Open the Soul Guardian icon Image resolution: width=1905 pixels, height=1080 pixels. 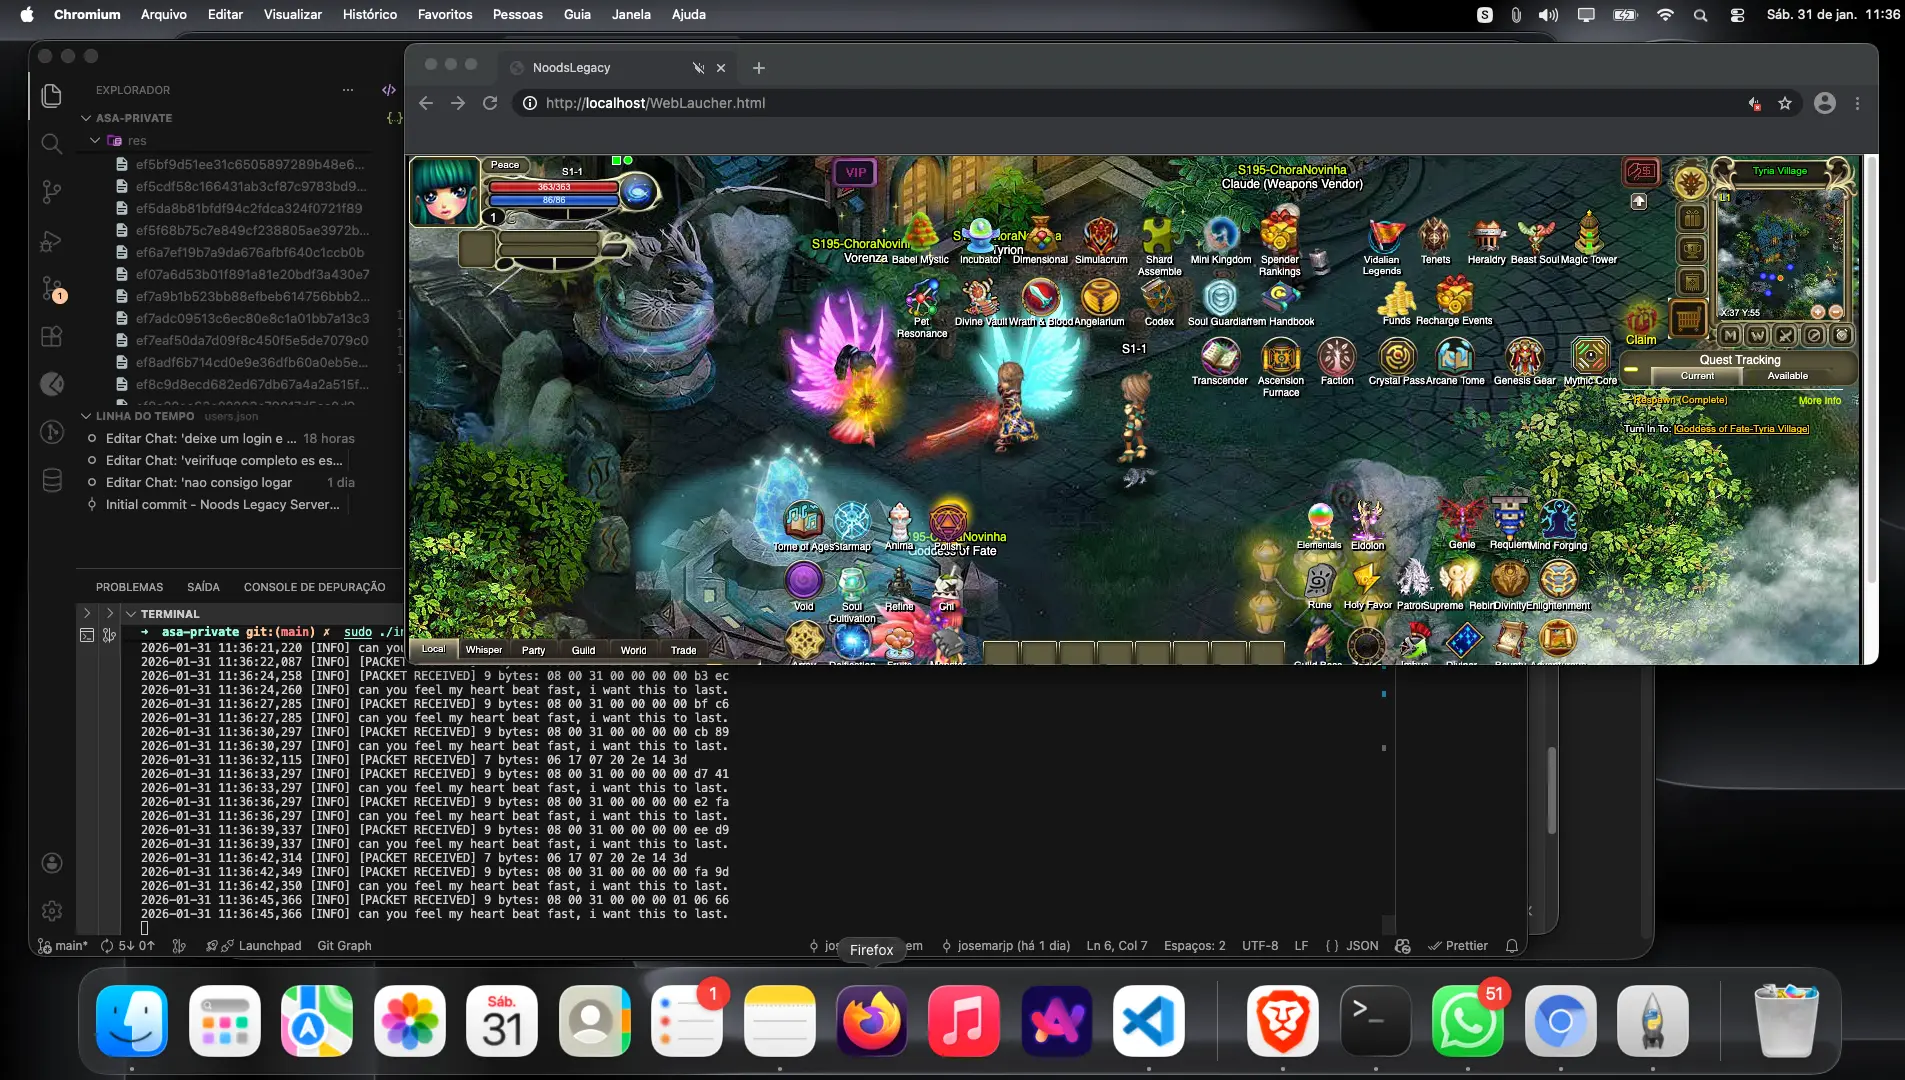(x=1220, y=298)
